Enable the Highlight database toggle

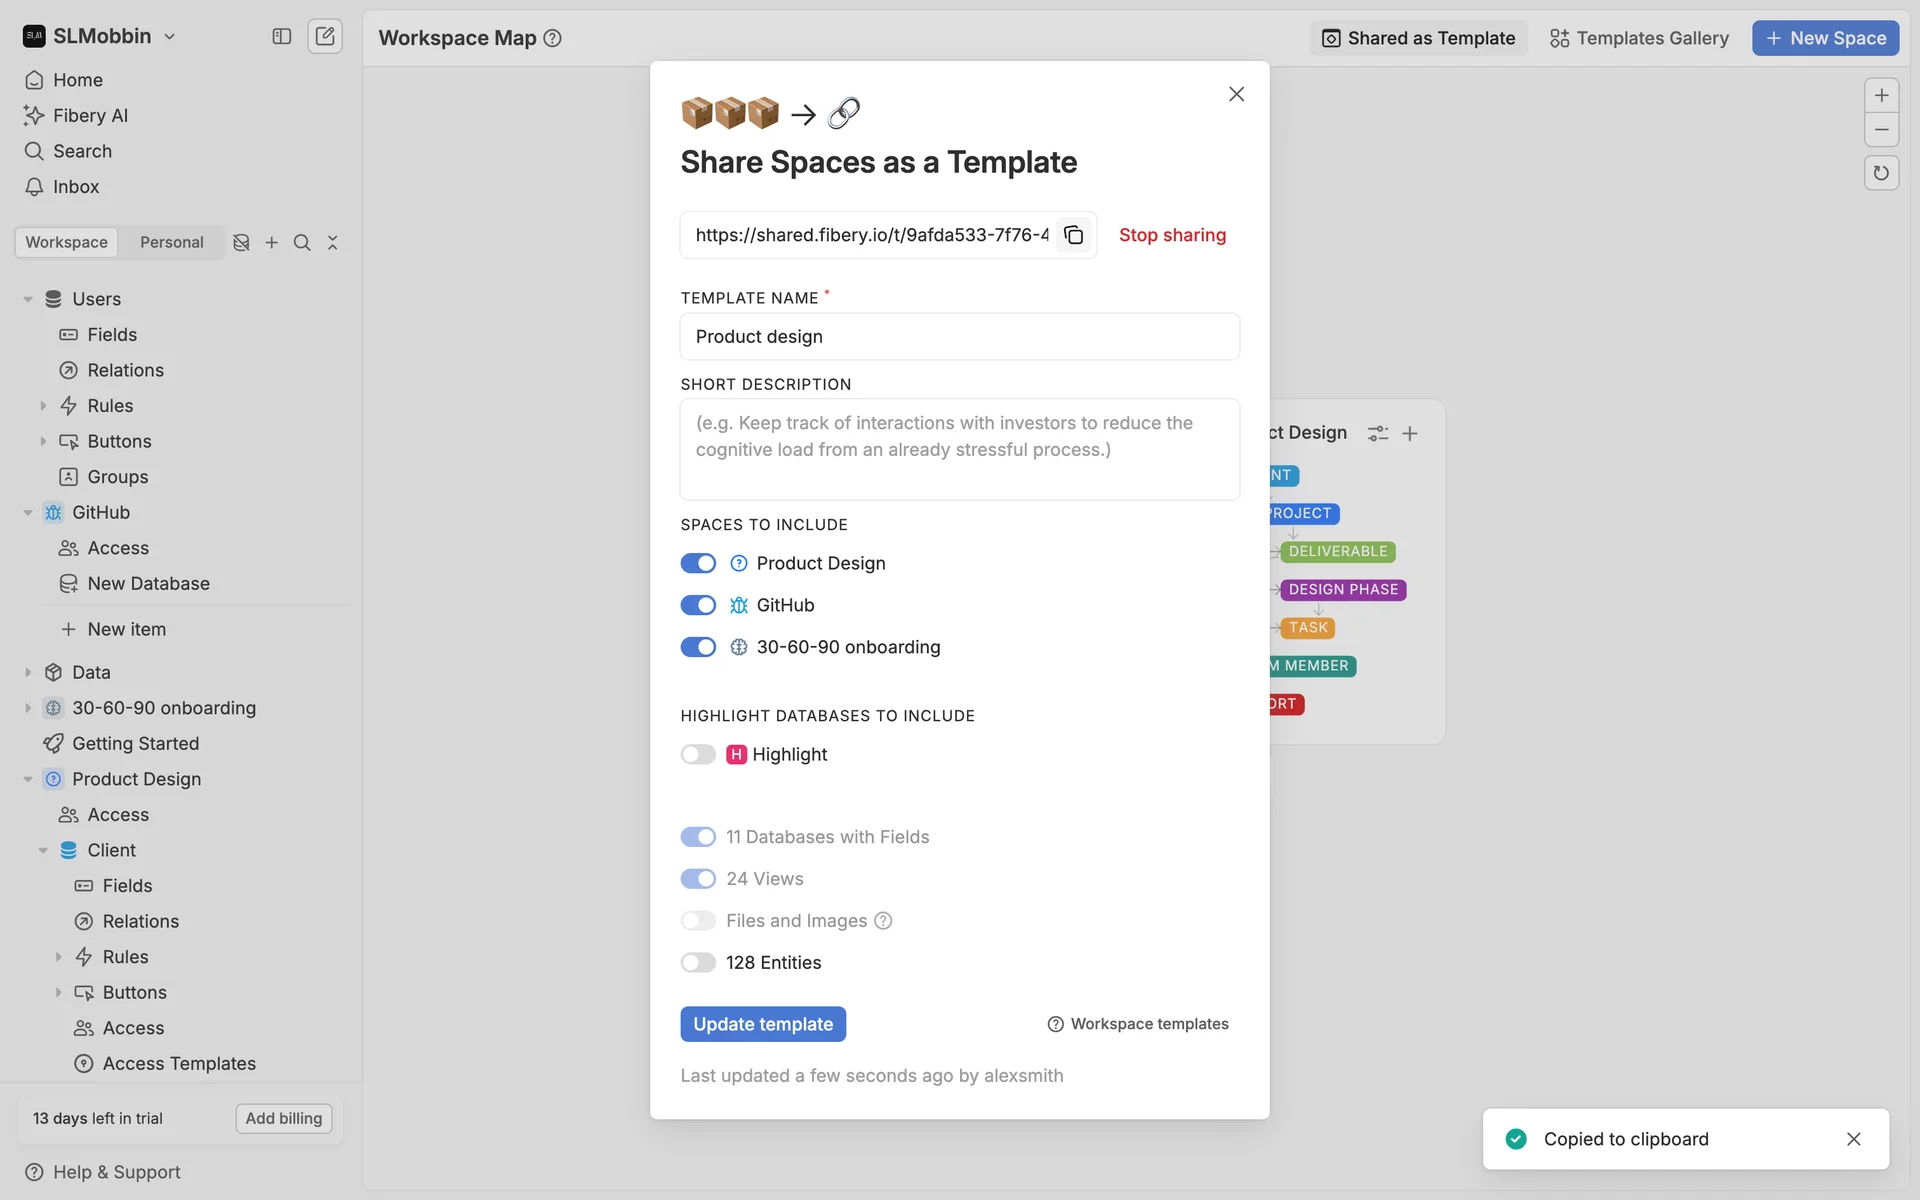point(698,755)
